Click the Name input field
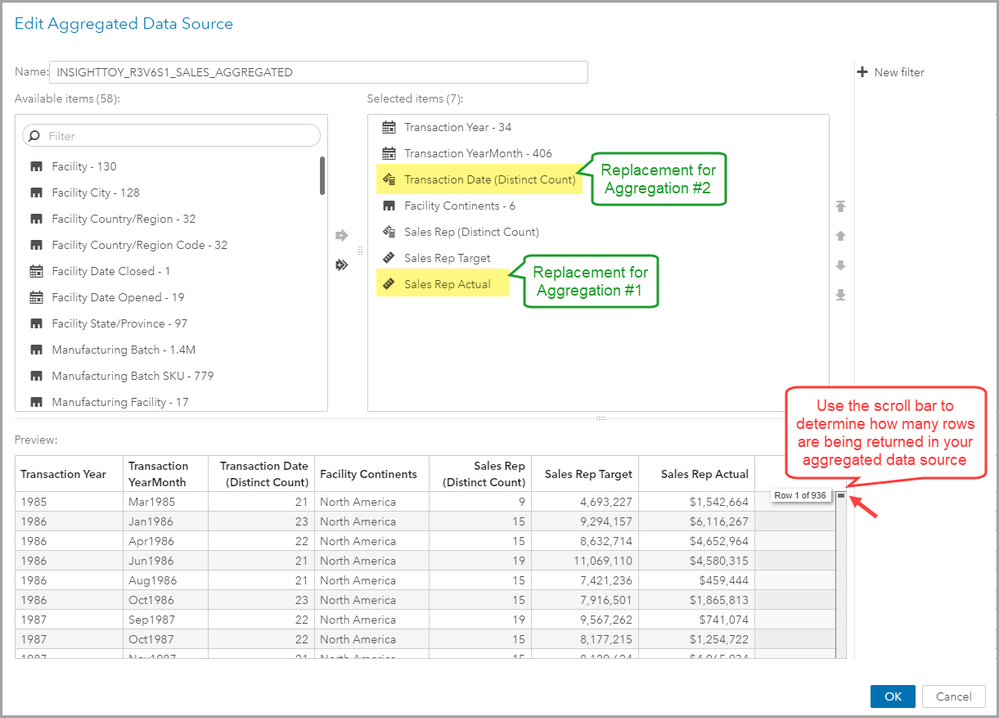The width and height of the screenshot is (999, 718). pos(318,72)
